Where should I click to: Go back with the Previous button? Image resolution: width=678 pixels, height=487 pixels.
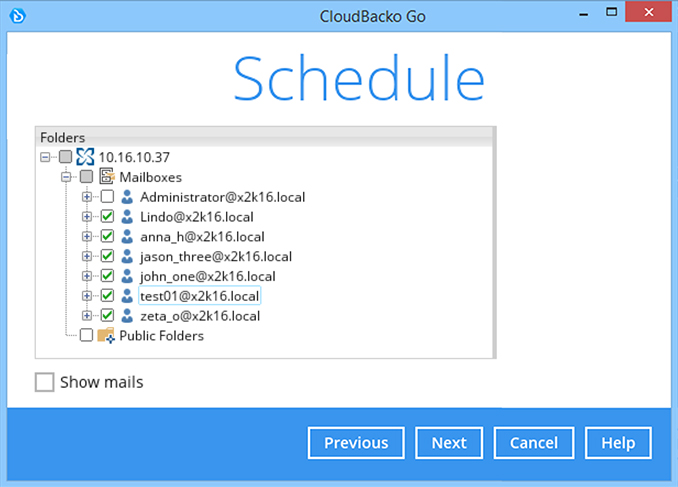coord(355,443)
